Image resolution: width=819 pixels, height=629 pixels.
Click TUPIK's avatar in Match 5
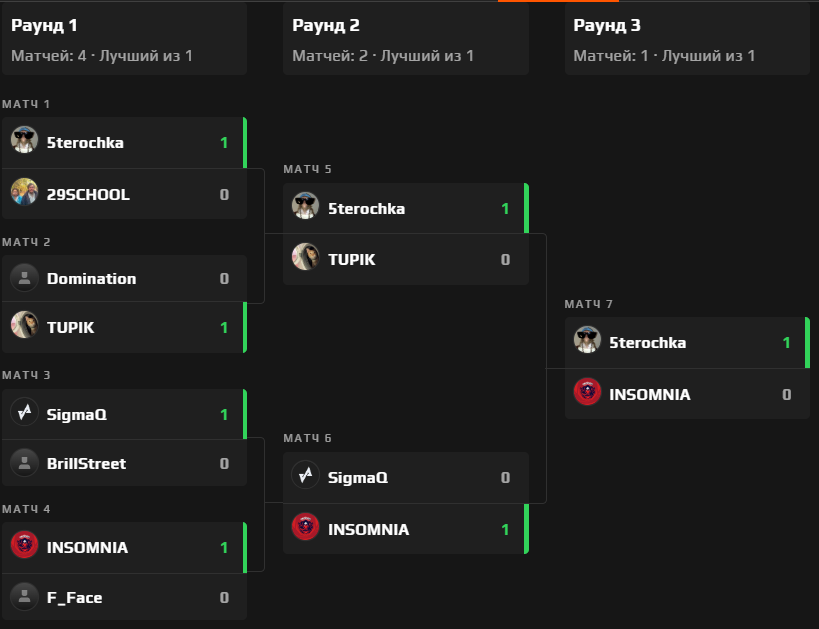click(x=305, y=259)
